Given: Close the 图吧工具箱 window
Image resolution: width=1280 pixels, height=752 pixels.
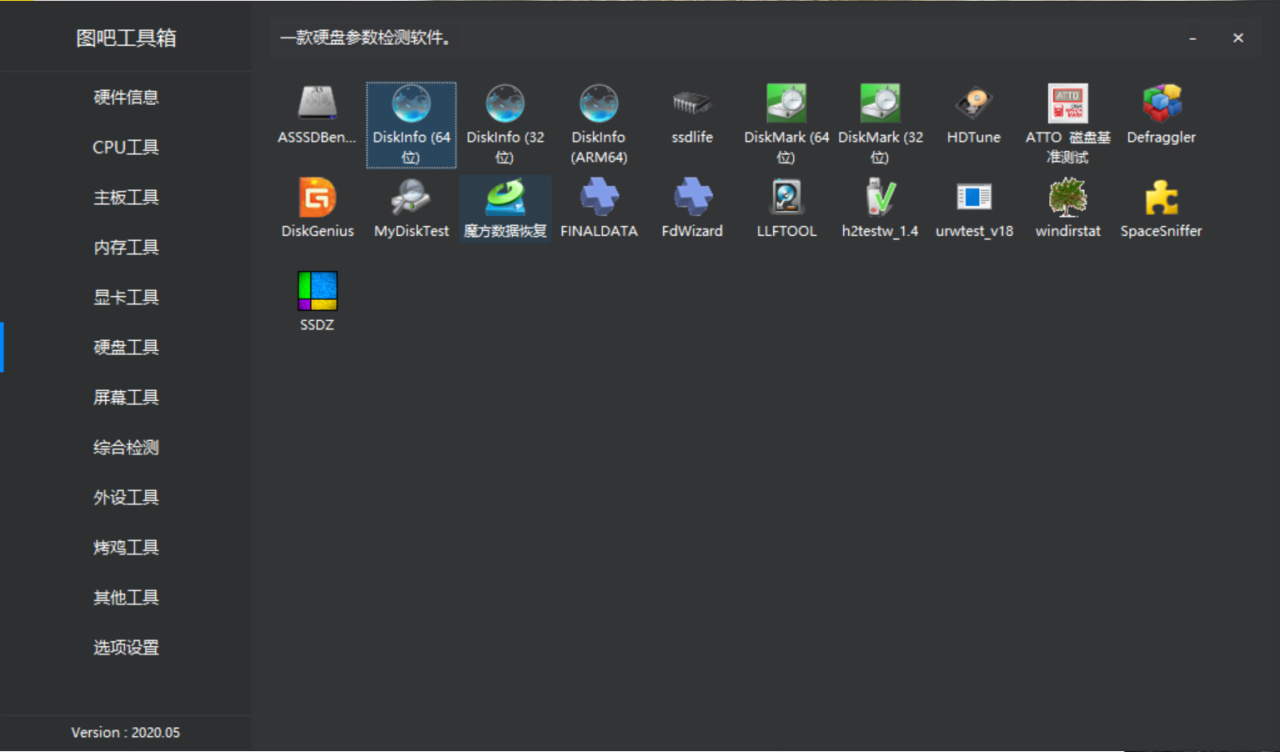Looking at the screenshot, I should click(1238, 38).
